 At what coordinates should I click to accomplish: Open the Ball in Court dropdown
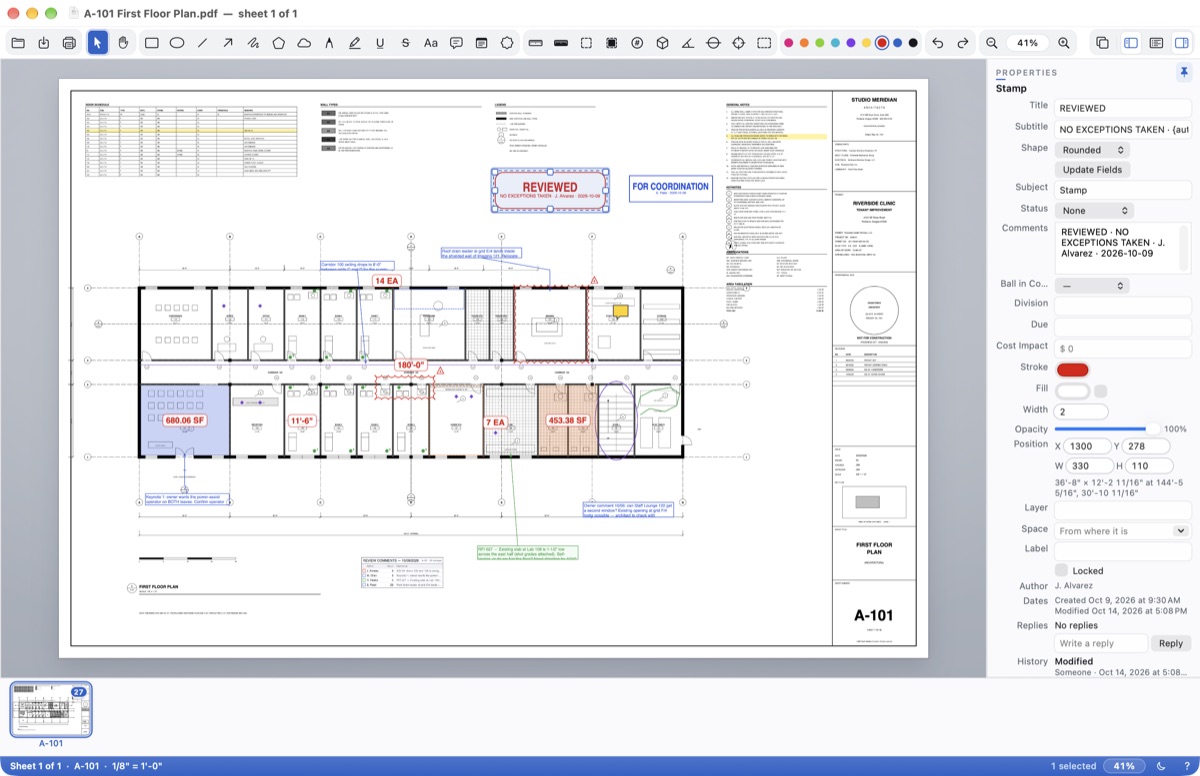click(1092, 285)
